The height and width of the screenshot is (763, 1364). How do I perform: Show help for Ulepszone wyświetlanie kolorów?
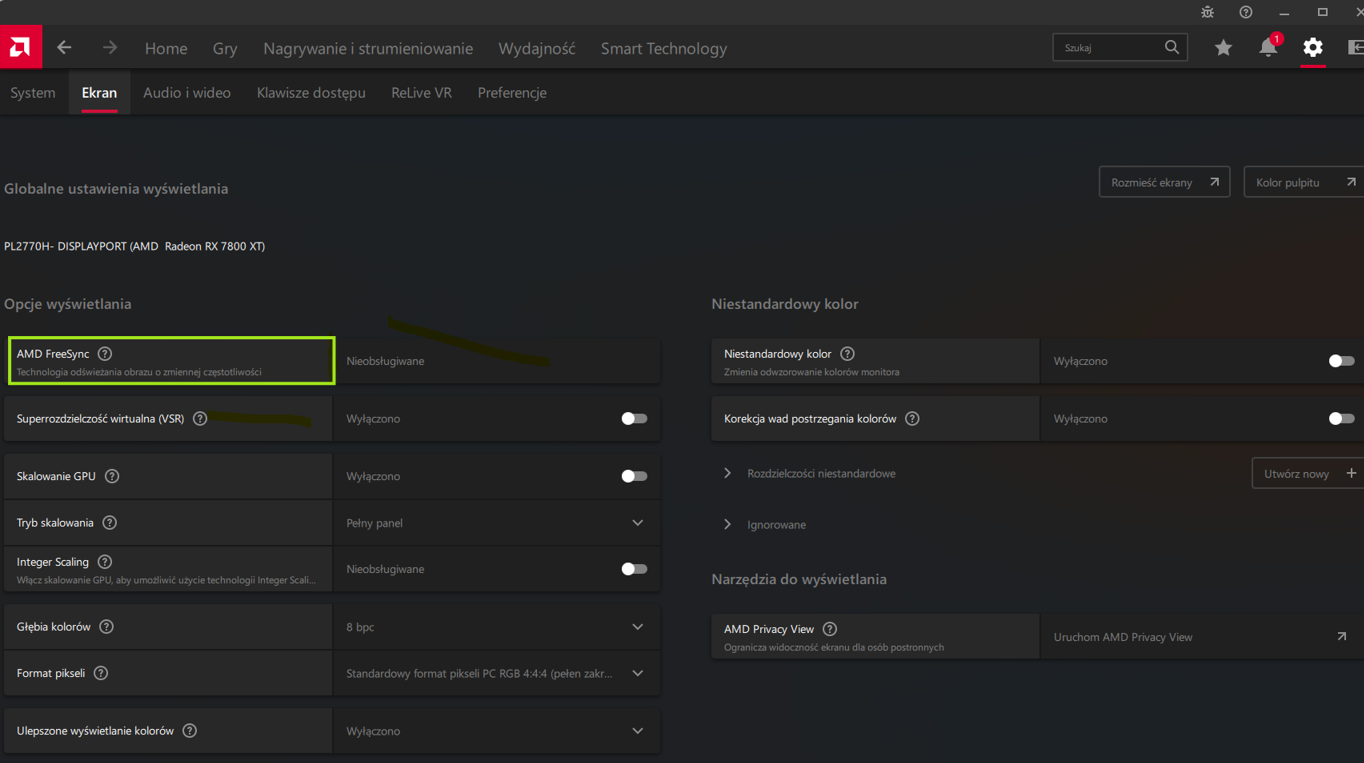190,731
